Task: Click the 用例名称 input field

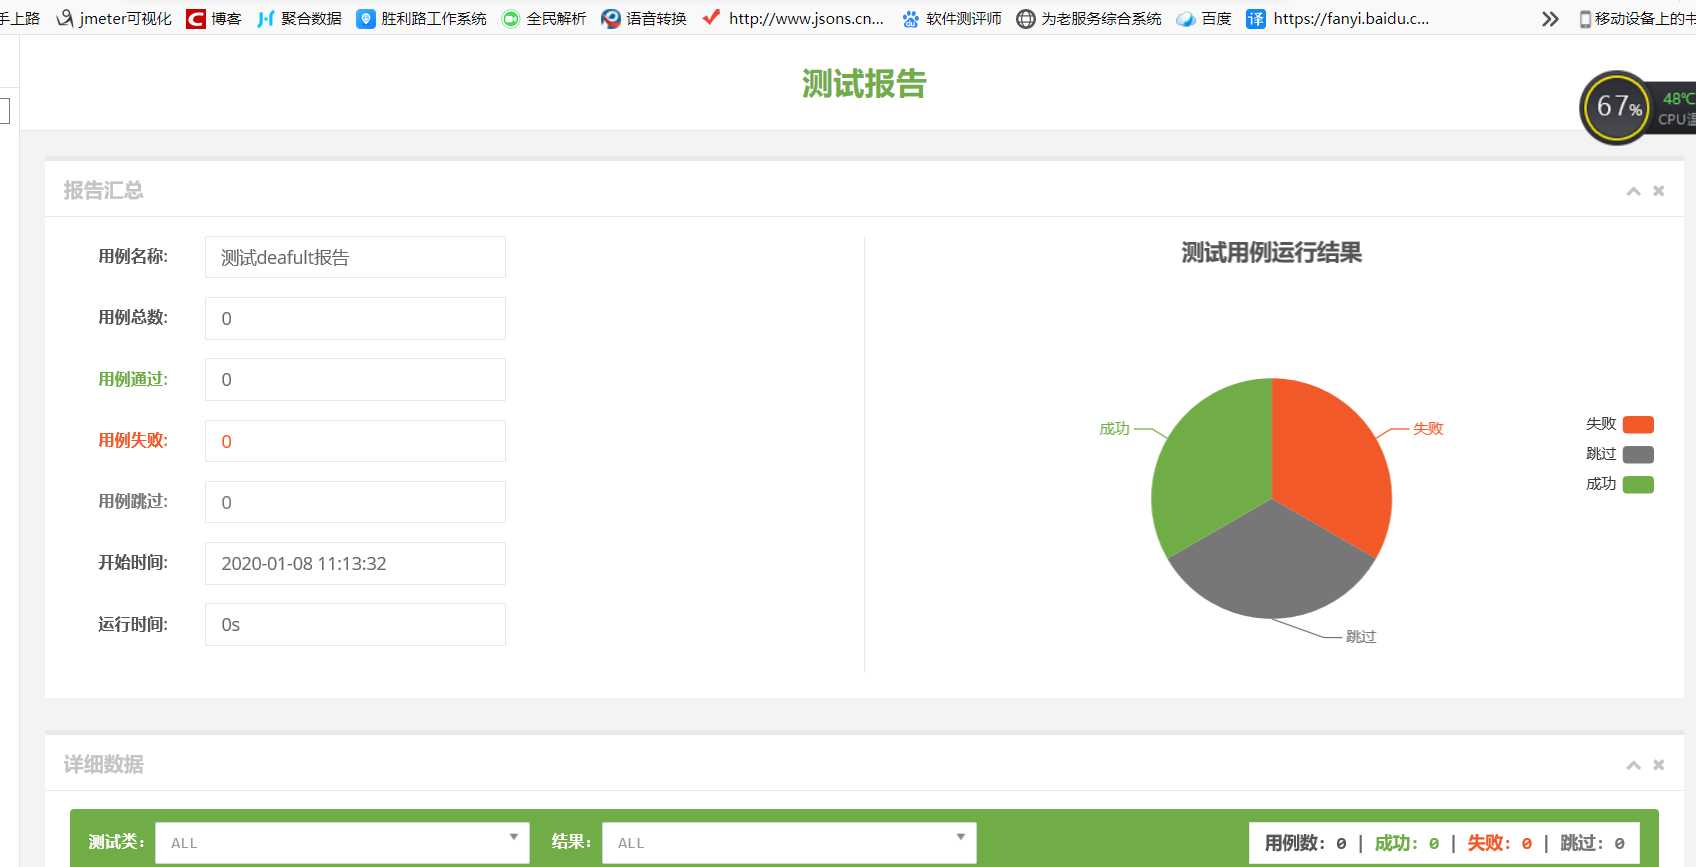Action: pyautogui.click(x=355, y=257)
